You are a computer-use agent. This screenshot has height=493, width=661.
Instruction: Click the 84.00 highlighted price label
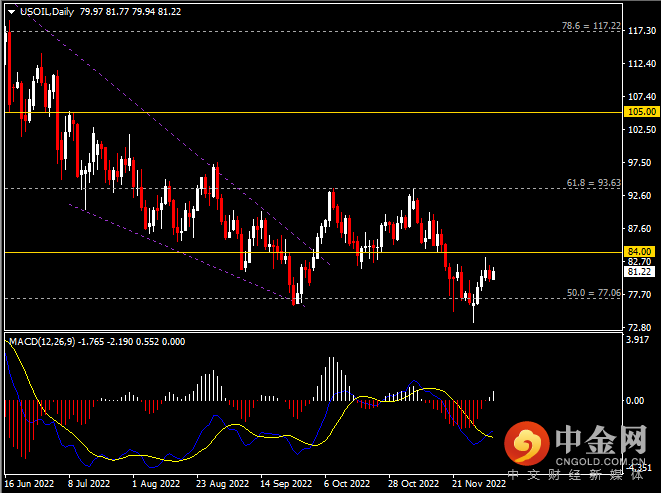tap(639, 251)
